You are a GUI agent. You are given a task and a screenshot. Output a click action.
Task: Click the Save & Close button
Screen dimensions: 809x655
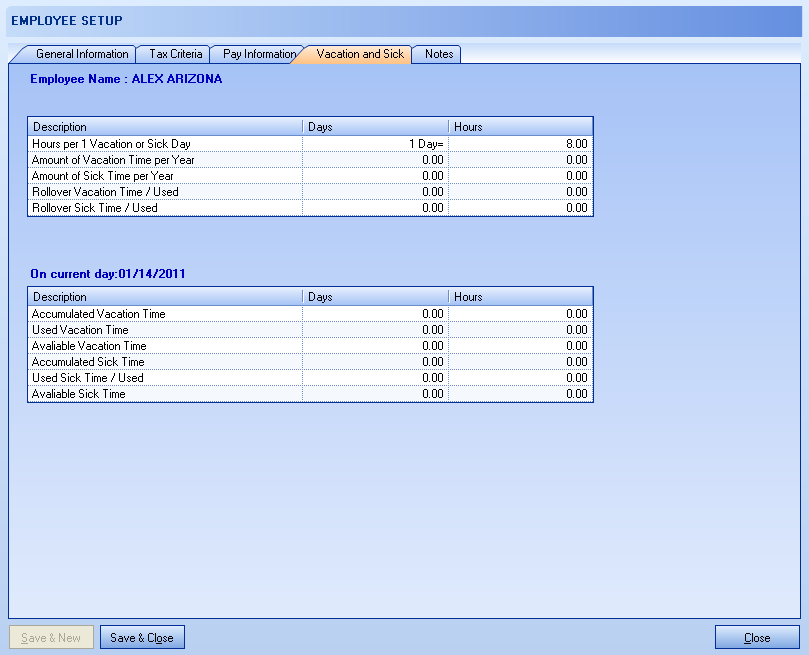(142, 638)
